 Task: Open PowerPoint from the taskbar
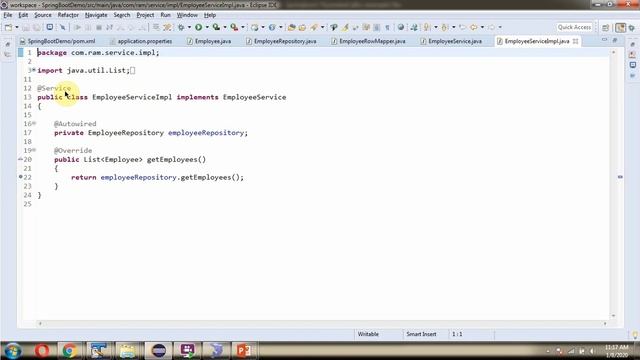(244, 350)
